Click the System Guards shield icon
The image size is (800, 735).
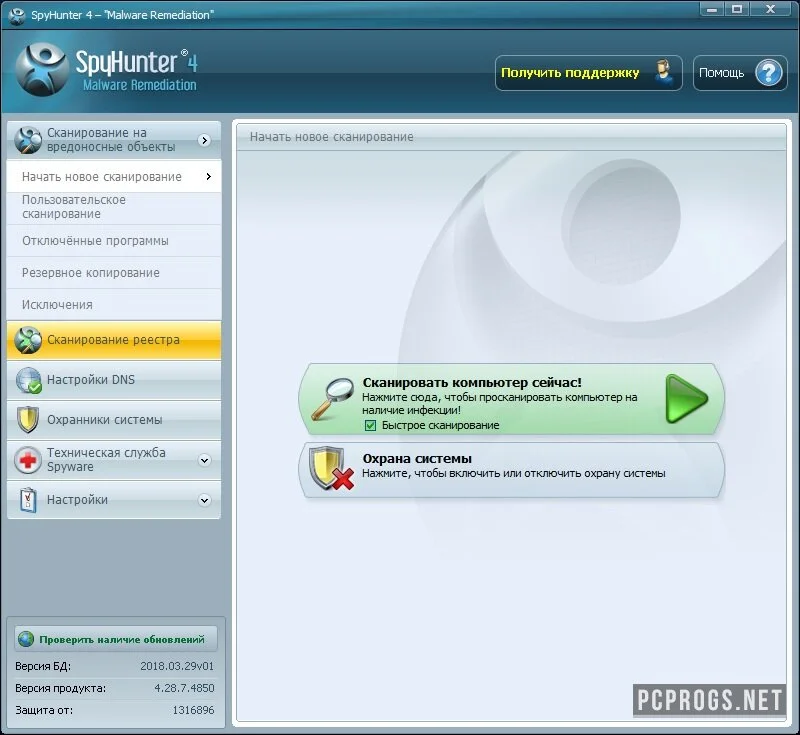28,420
